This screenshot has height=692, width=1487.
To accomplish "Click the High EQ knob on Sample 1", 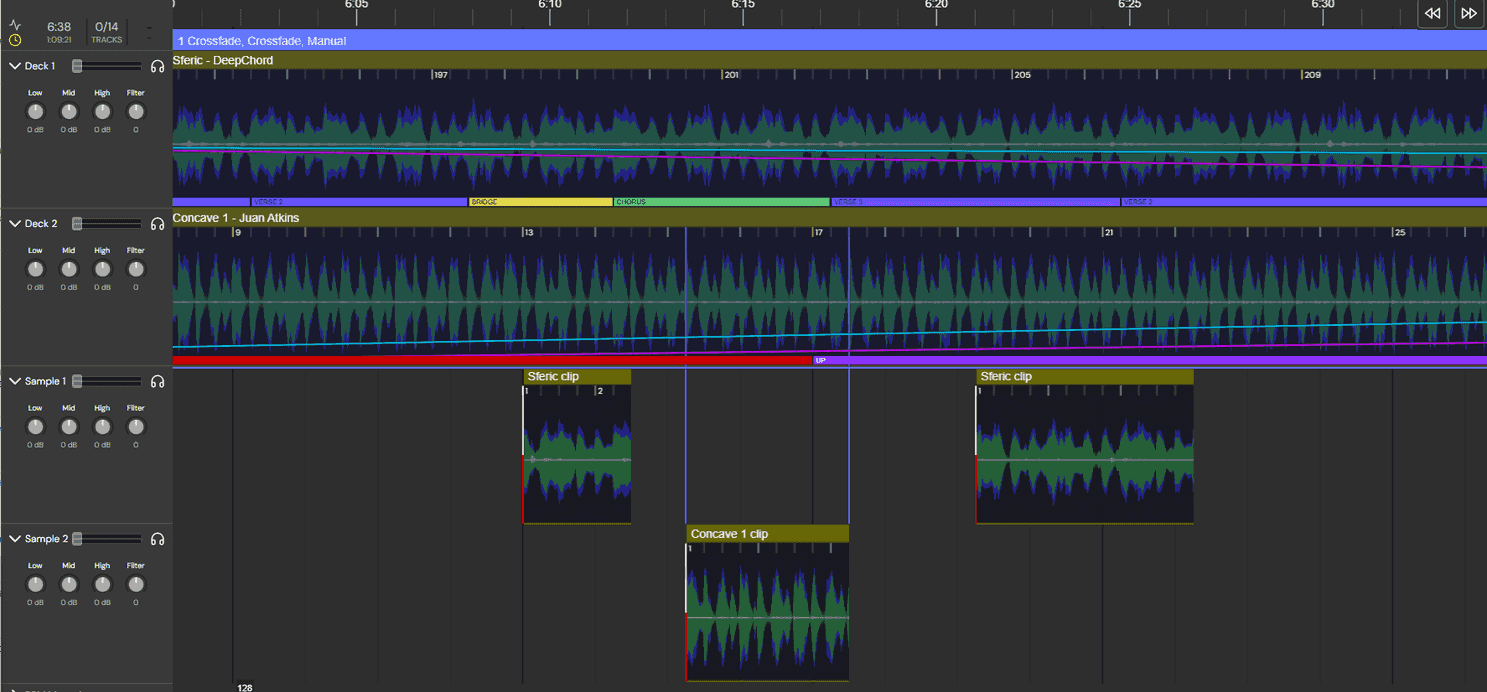I will pyautogui.click(x=102, y=426).
